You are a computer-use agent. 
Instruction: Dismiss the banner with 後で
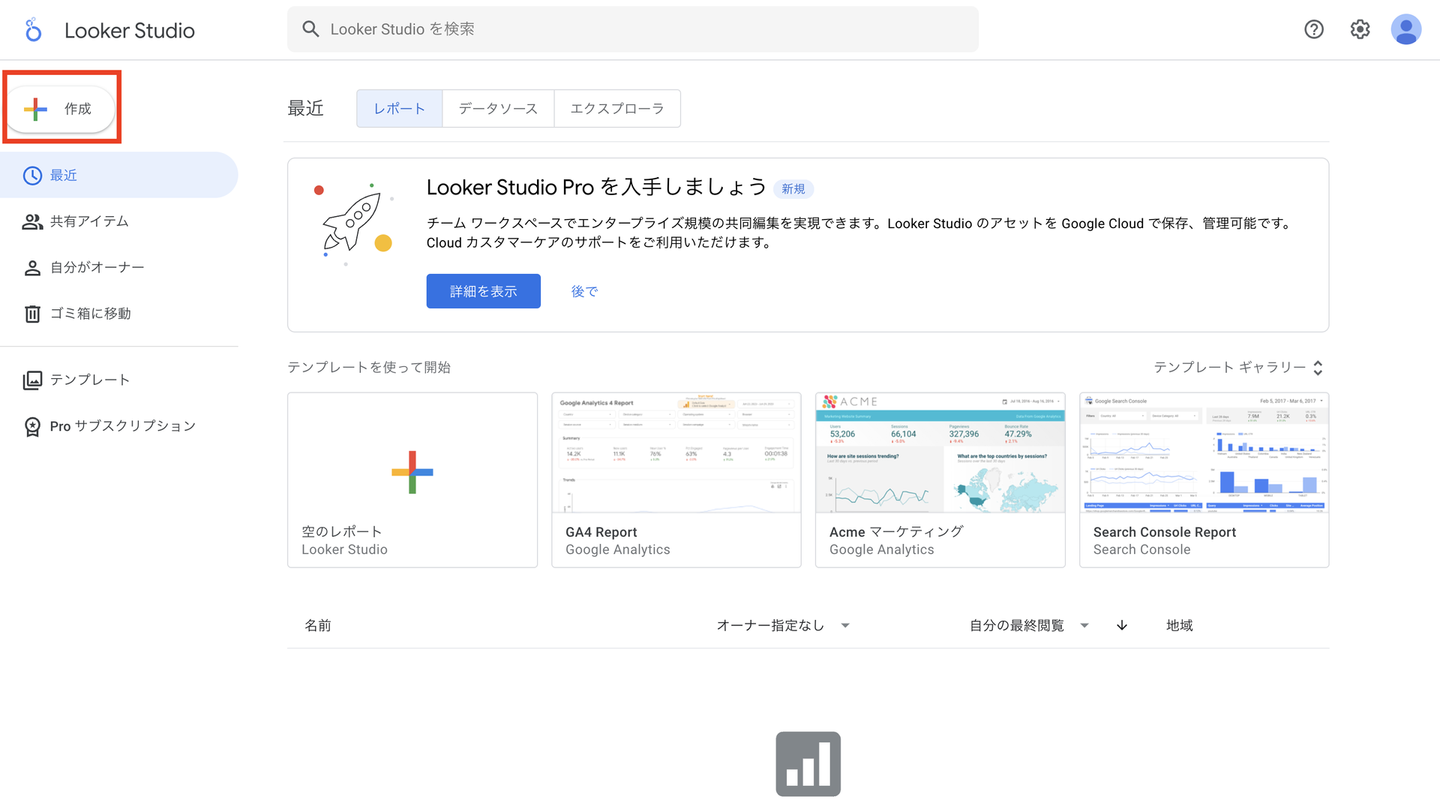click(x=585, y=291)
